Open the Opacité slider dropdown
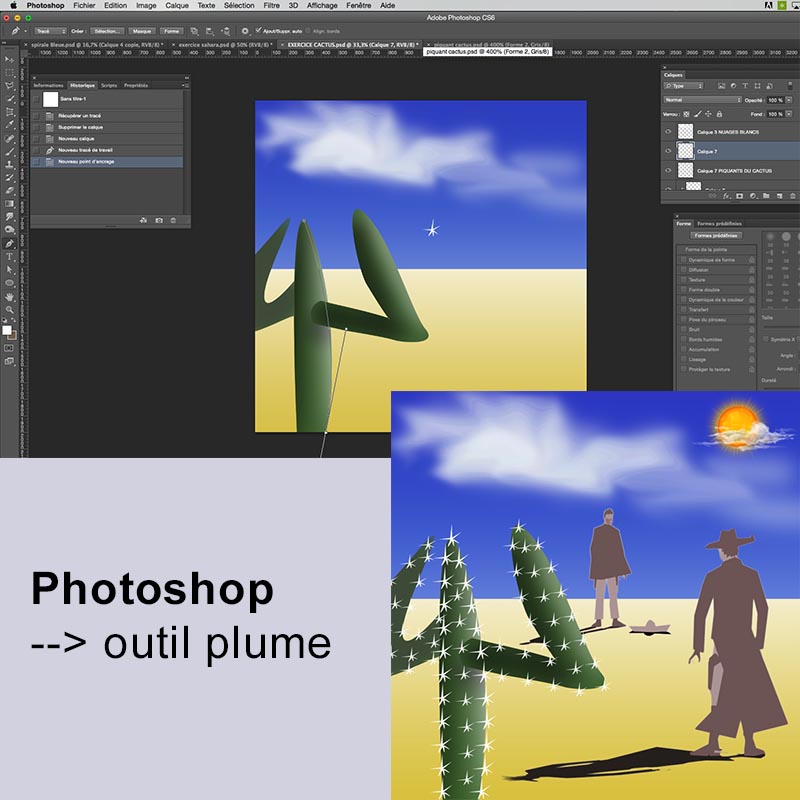 pos(789,100)
